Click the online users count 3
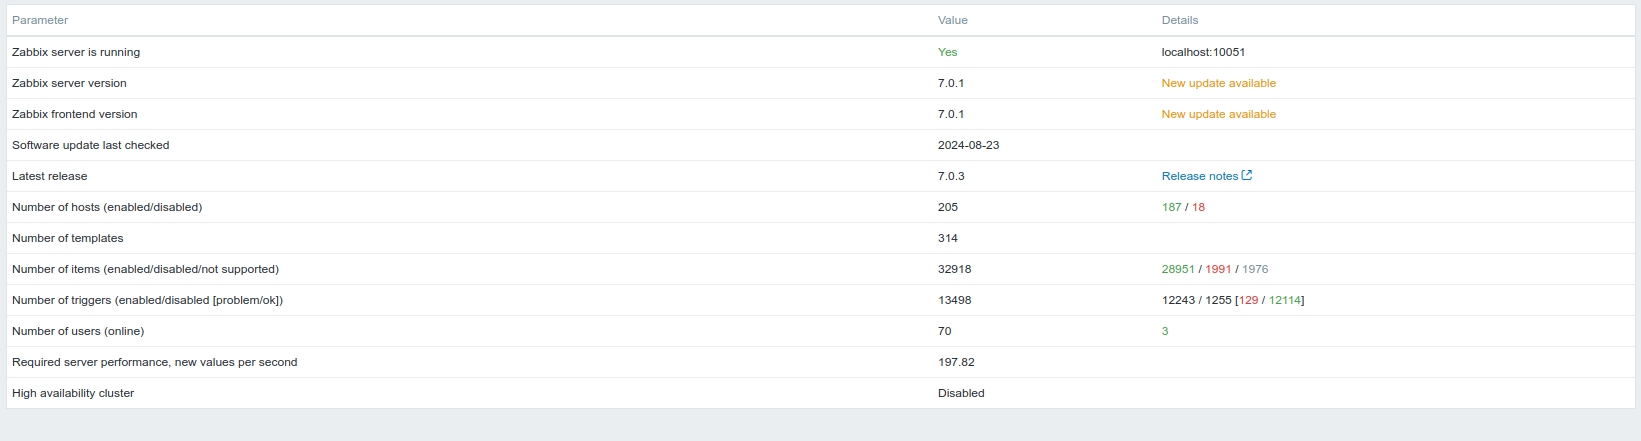The image size is (1641, 441). [1165, 331]
